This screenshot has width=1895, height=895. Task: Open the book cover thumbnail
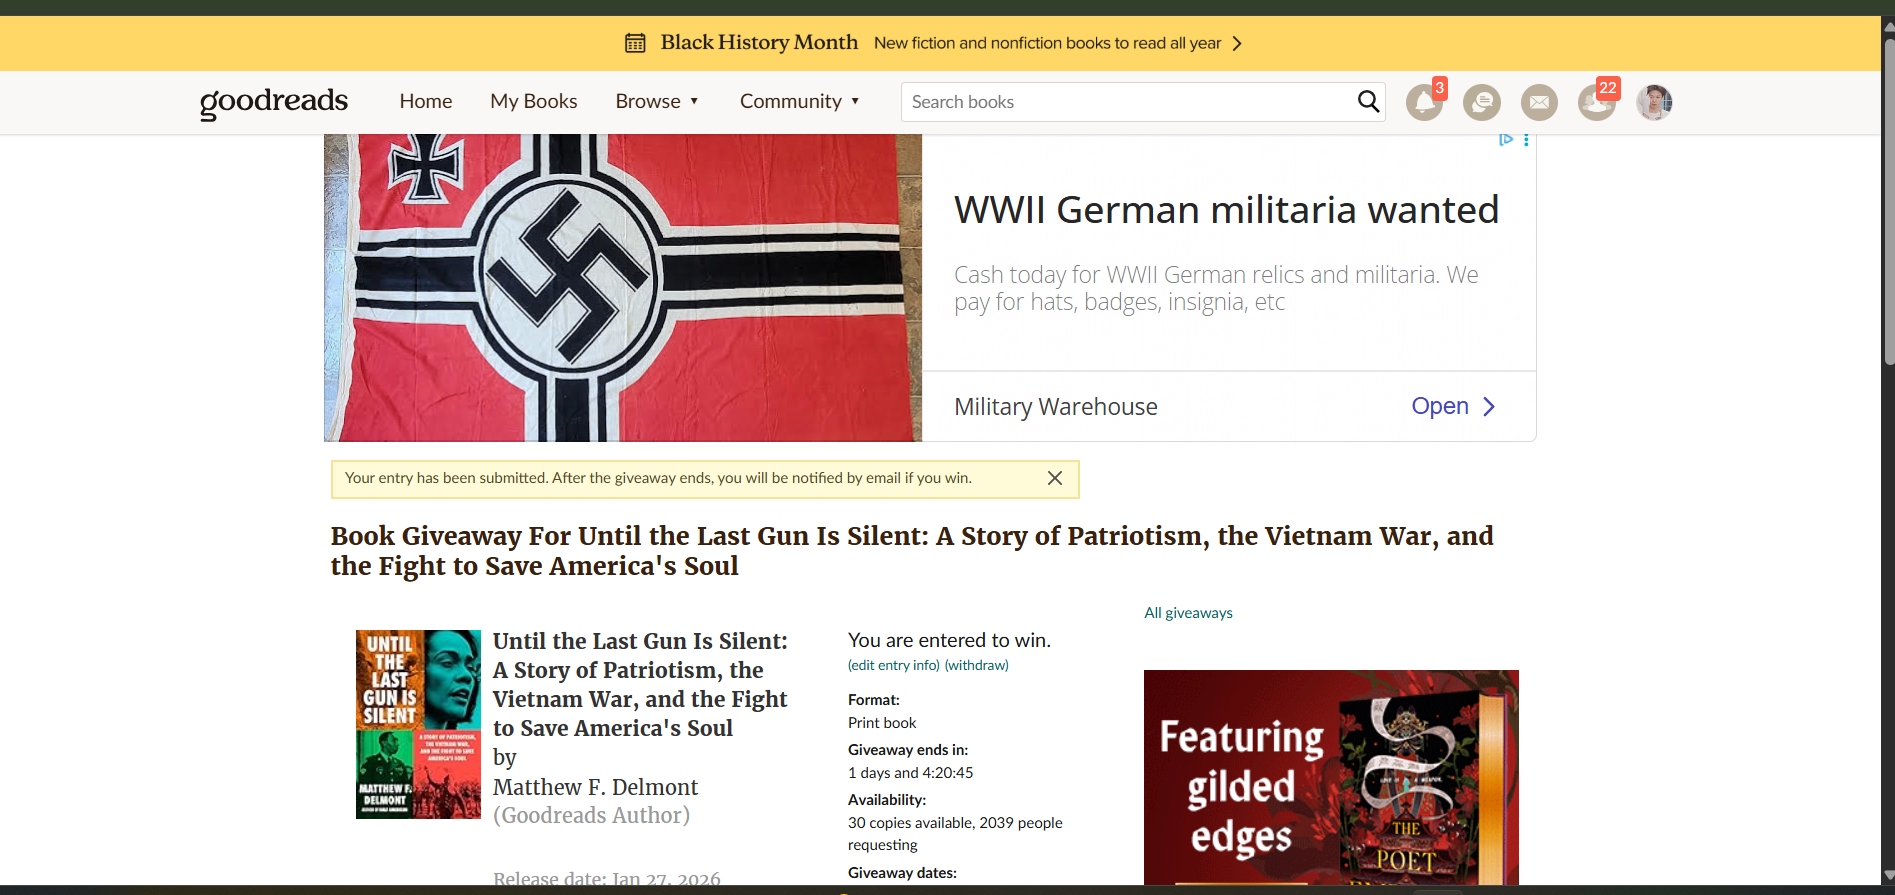(x=418, y=724)
